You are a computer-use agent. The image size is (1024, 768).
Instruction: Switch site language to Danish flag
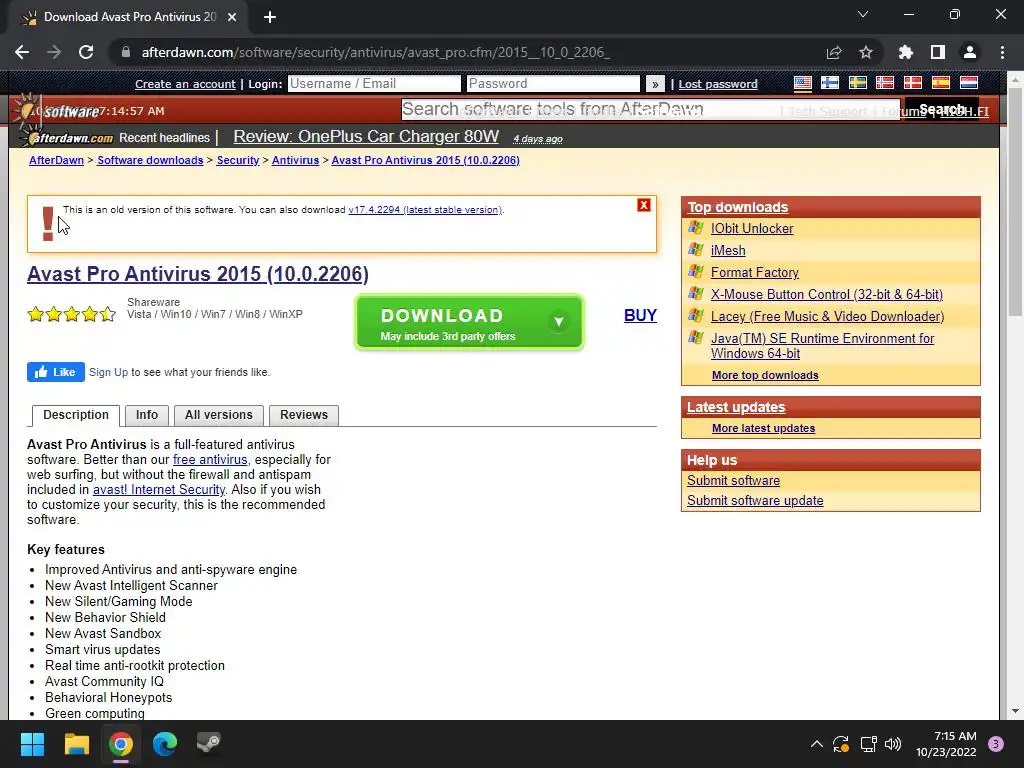coord(912,83)
